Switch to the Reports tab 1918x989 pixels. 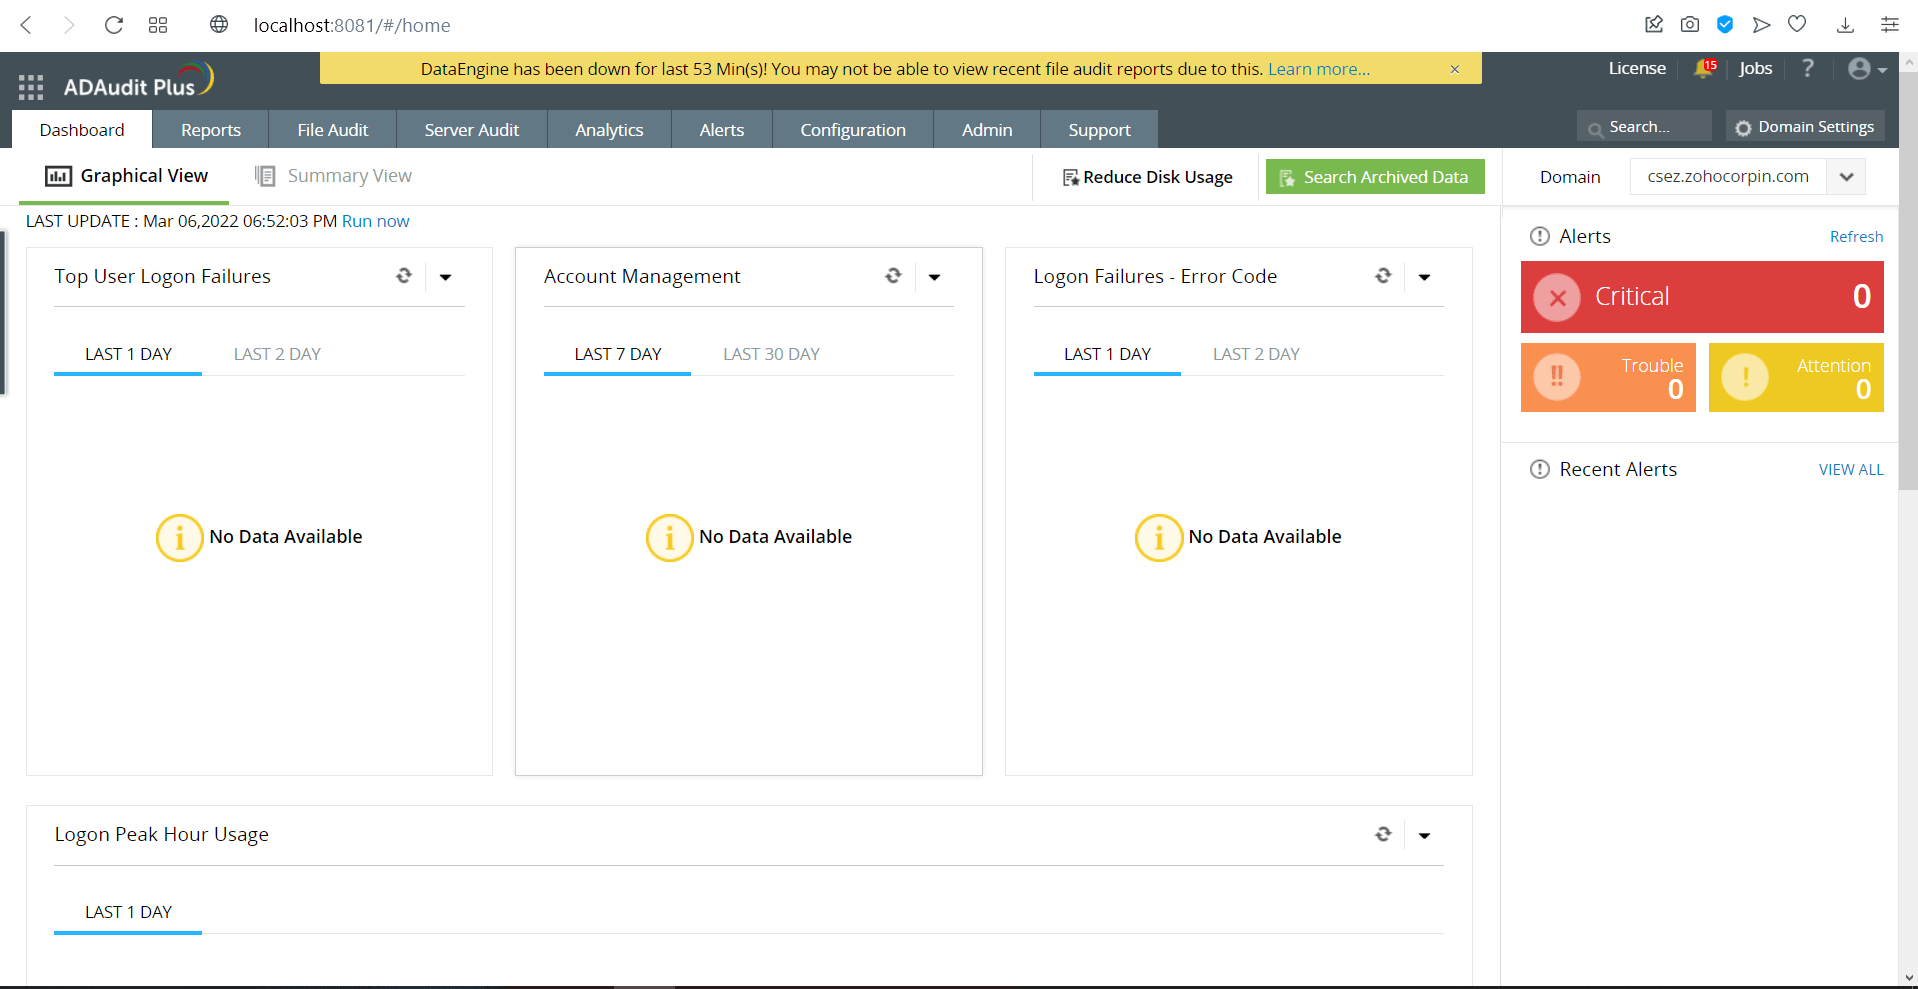210,129
